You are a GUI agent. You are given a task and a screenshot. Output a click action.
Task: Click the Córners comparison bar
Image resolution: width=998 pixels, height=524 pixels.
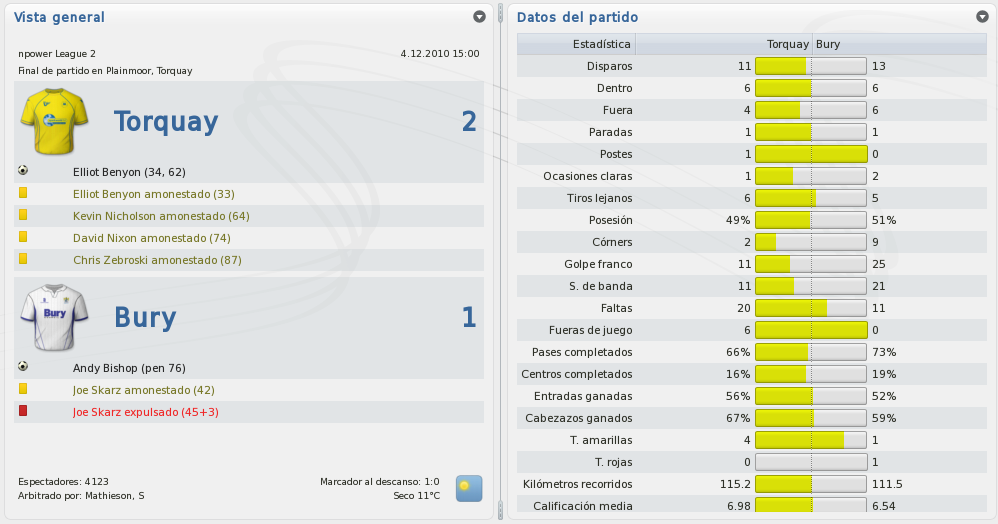[x=811, y=242]
